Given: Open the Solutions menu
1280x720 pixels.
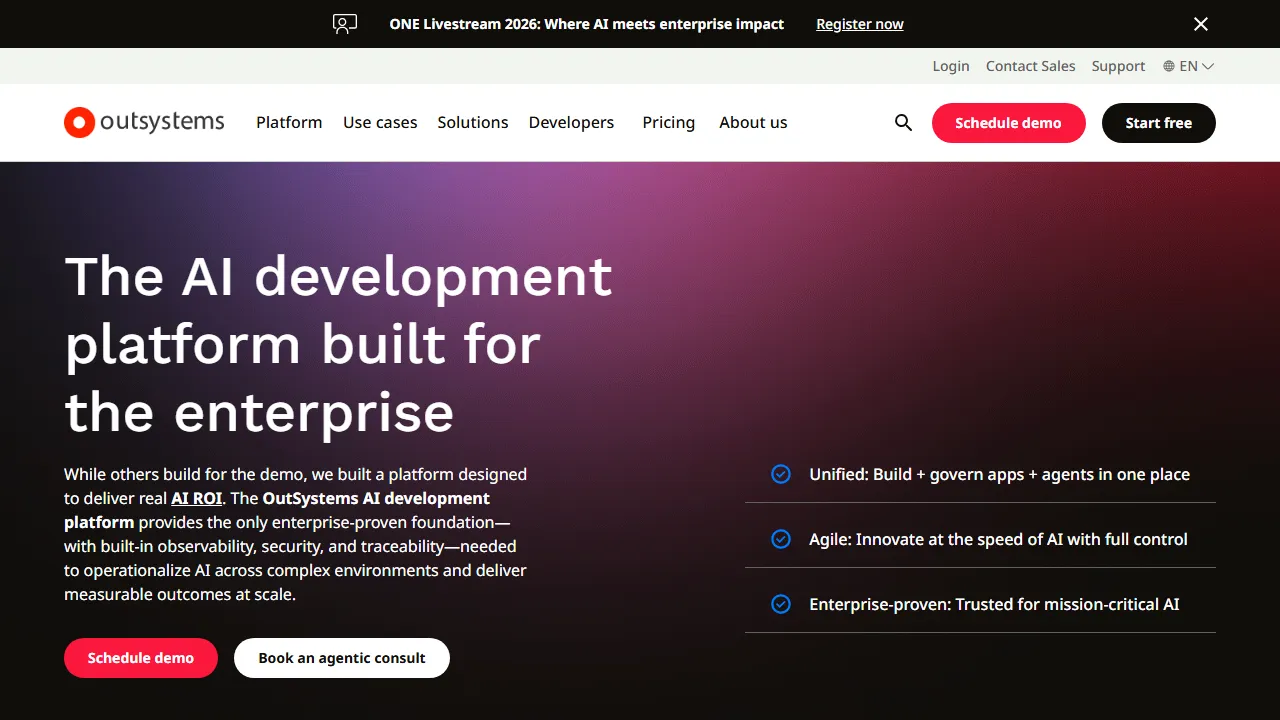Looking at the screenshot, I should click(473, 122).
